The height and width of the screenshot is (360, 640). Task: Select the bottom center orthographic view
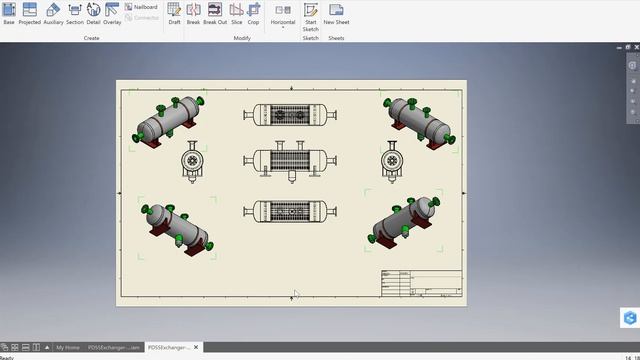point(290,211)
